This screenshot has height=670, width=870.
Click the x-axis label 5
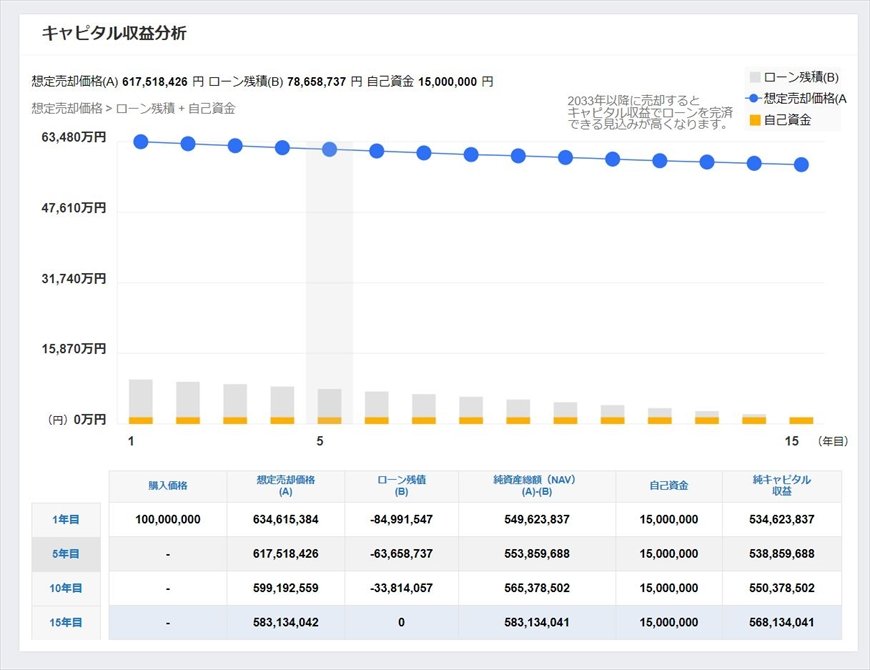[320, 441]
